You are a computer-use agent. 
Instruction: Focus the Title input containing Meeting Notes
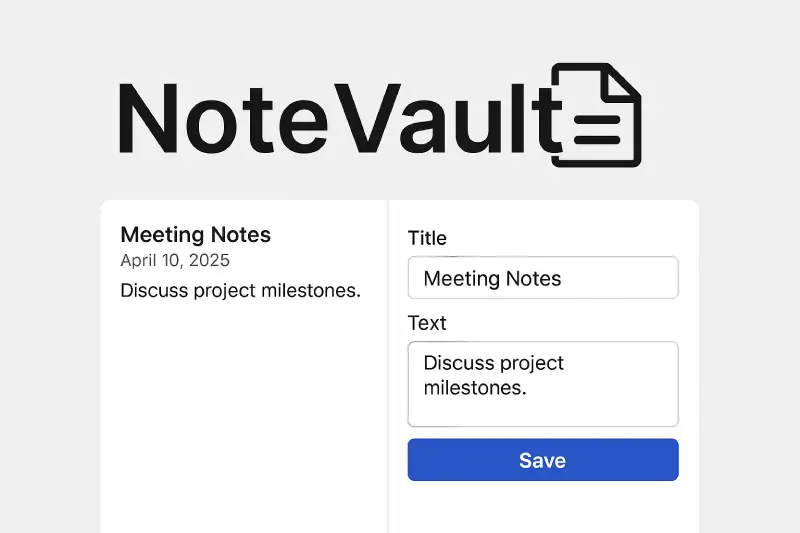coord(543,277)
